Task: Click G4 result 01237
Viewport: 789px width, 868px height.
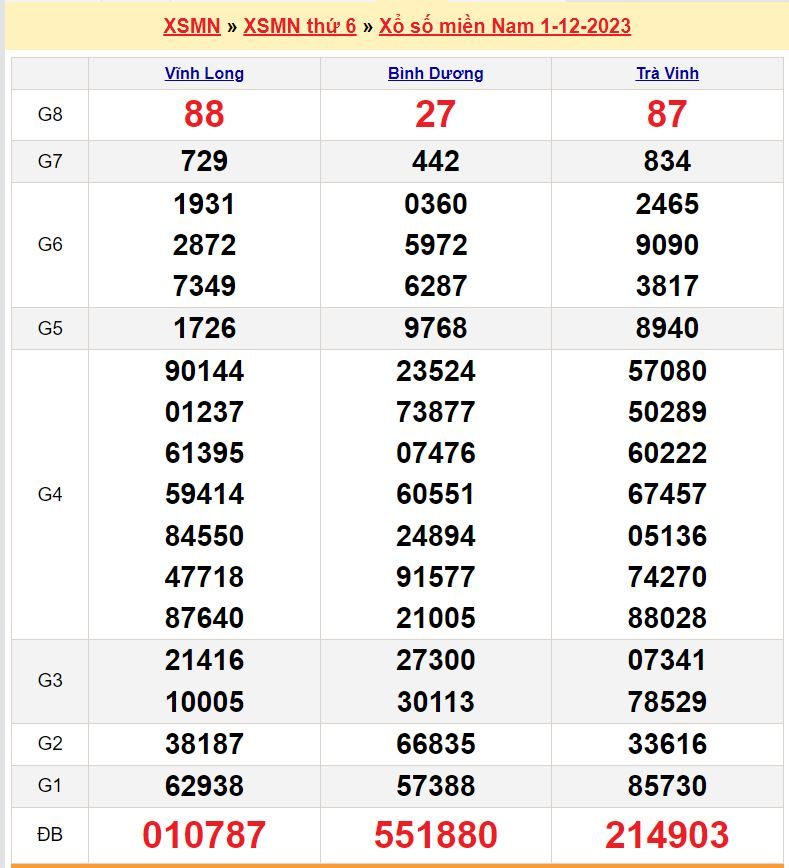Action: pyautogui.click(x=204, y=412)
